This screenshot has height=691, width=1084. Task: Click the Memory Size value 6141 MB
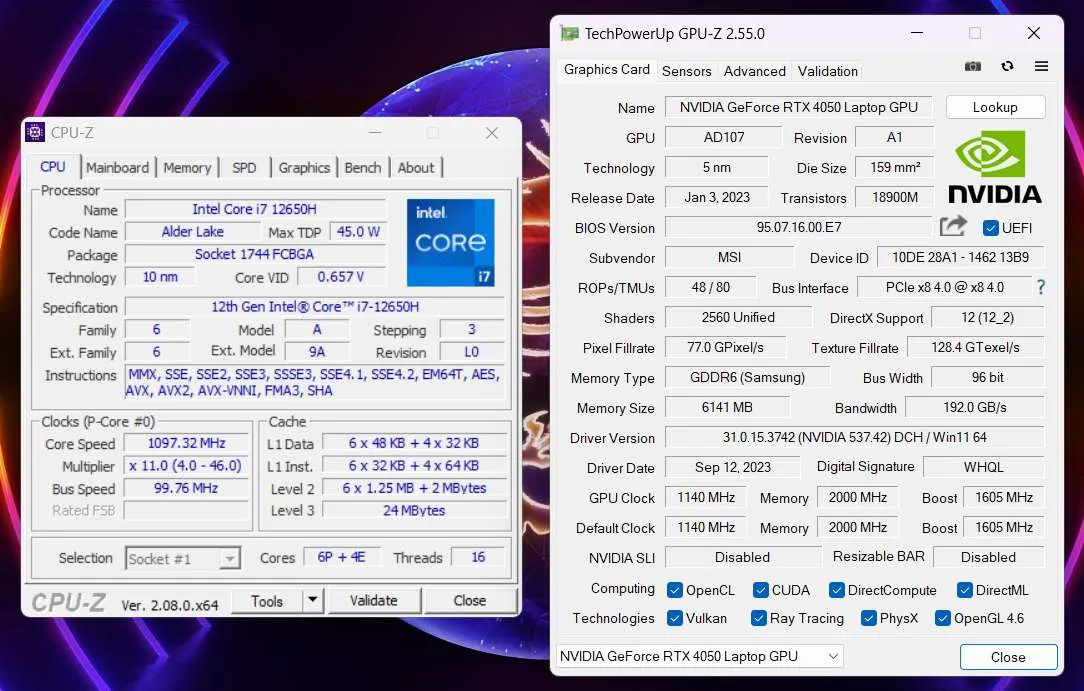point(727,407)
